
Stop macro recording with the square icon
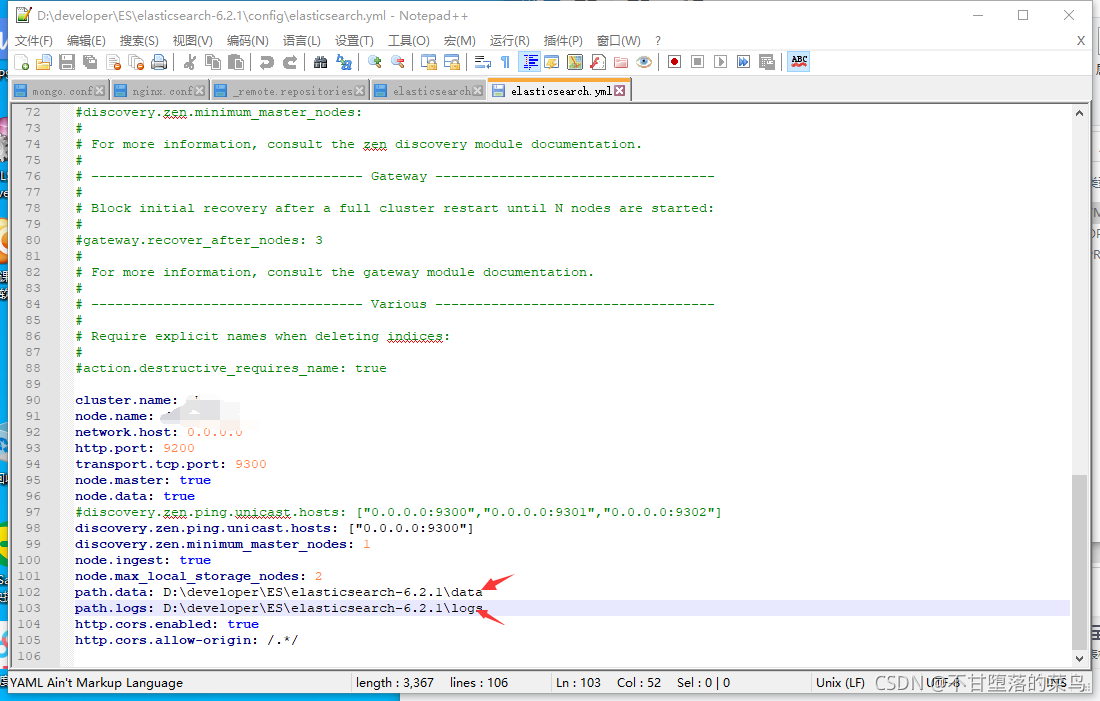697,62
